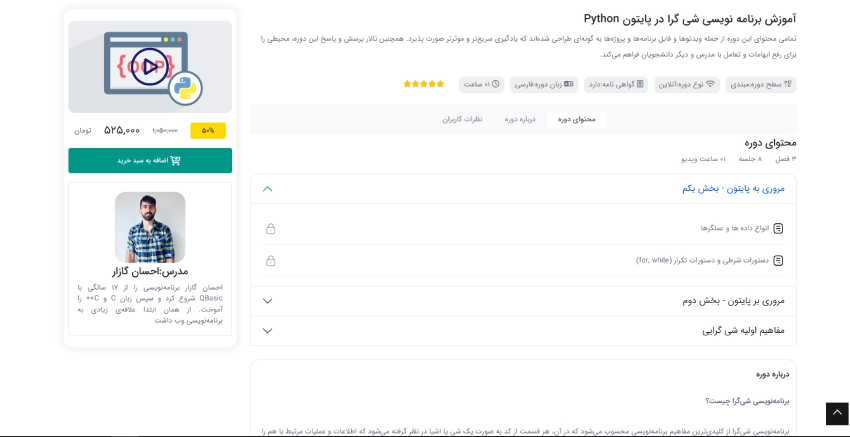The height and width of the screenshot is (437, 850).
Task: Click the five-star course rating
Action: (424, 84)
